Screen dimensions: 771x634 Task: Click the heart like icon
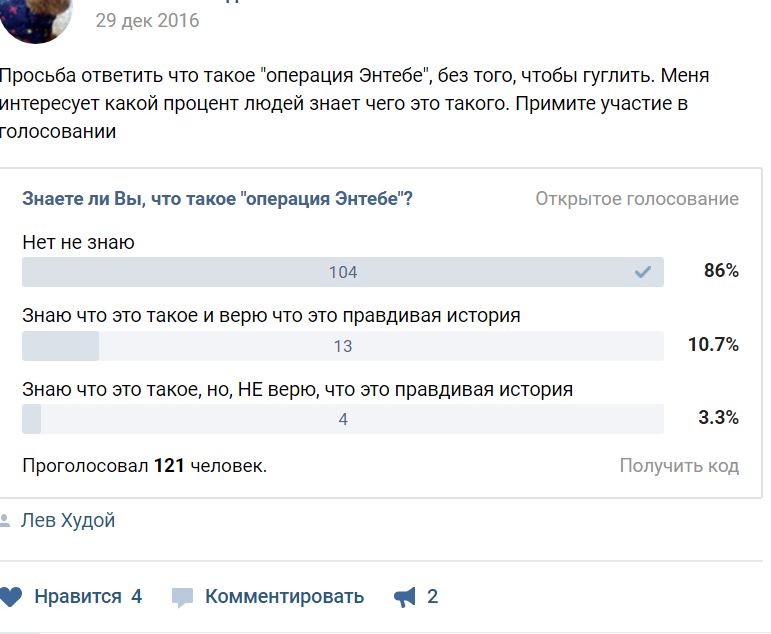tap(10, 597)
